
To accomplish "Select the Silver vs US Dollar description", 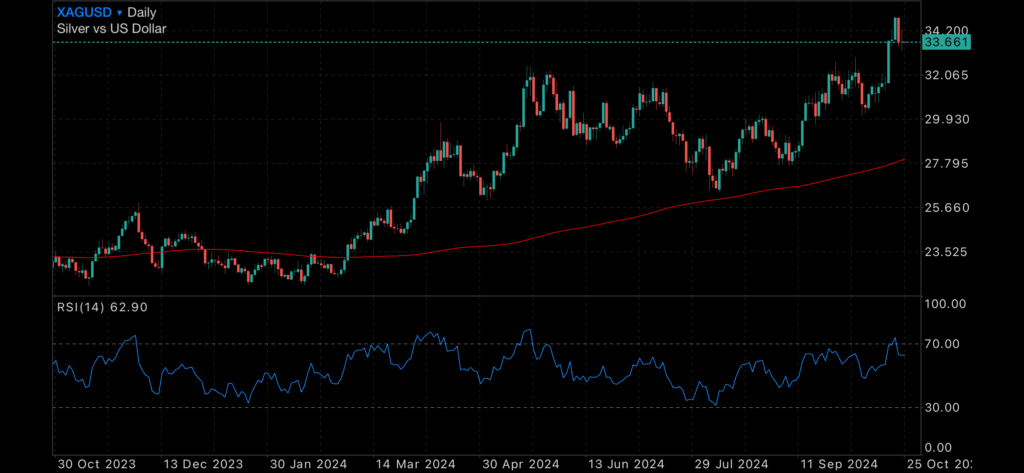I will point(112,29).
